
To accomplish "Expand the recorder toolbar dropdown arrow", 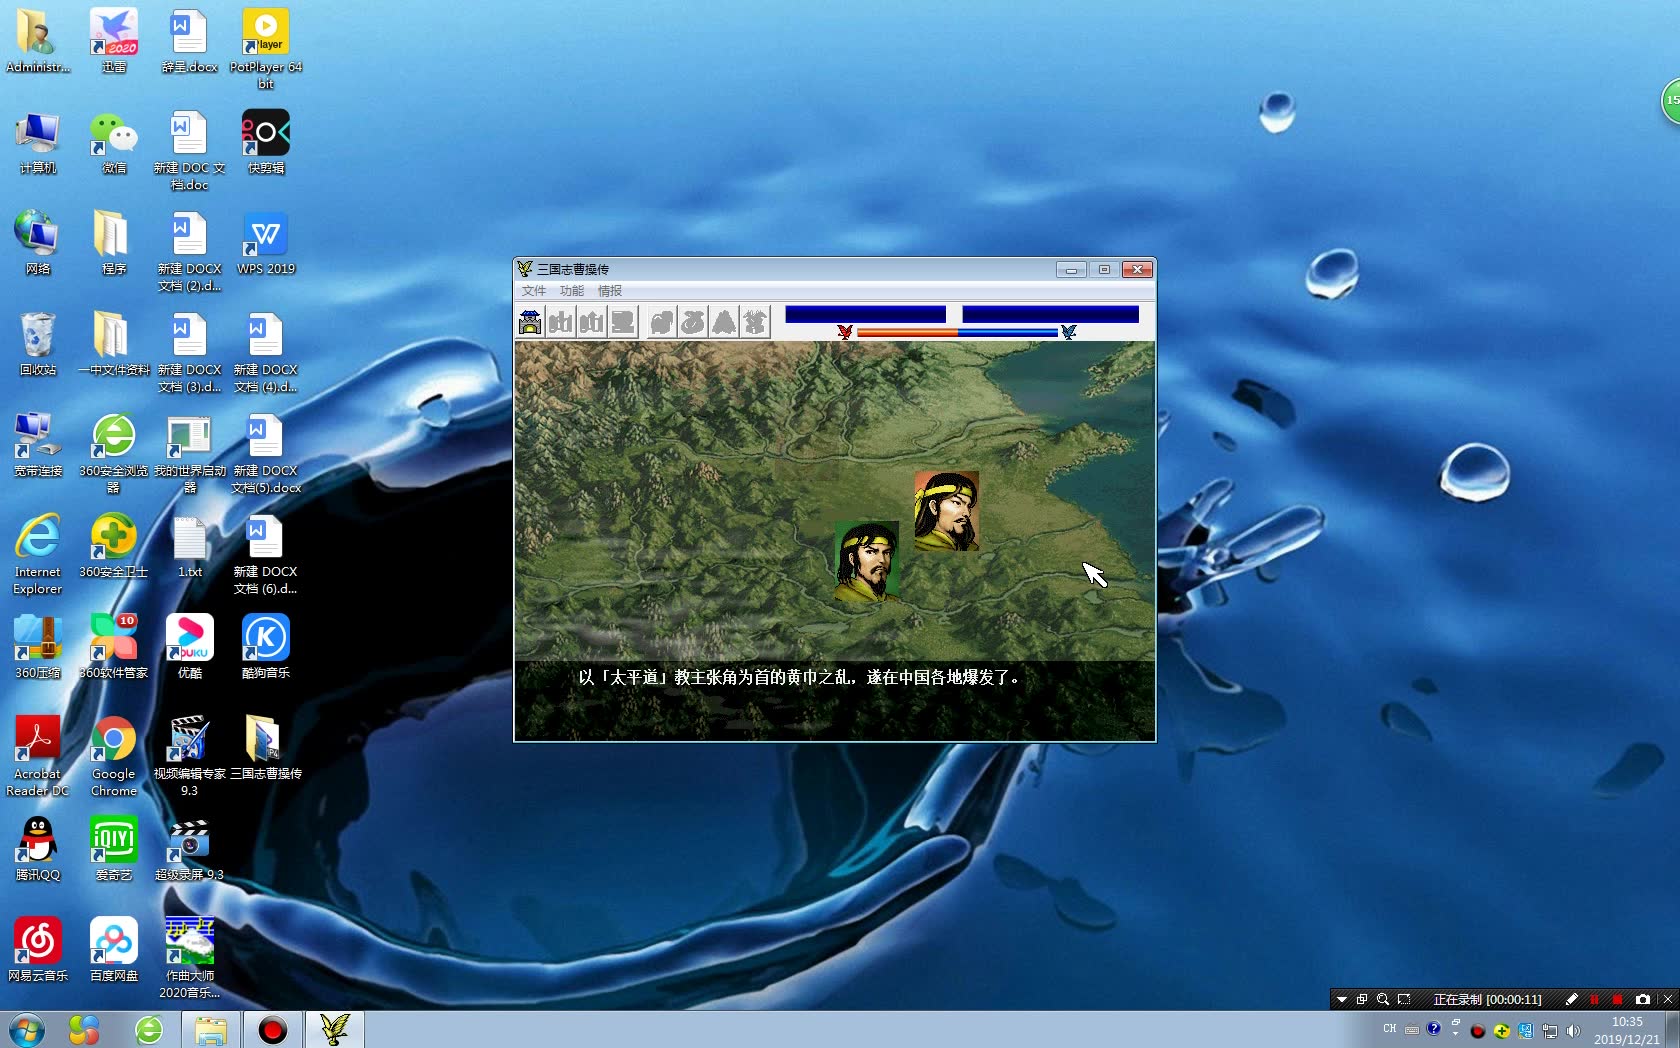I will pos(1342,999).
